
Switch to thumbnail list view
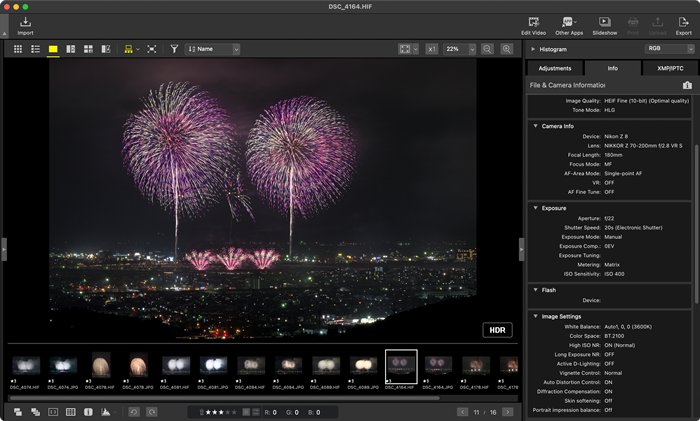tap(35, 48)
